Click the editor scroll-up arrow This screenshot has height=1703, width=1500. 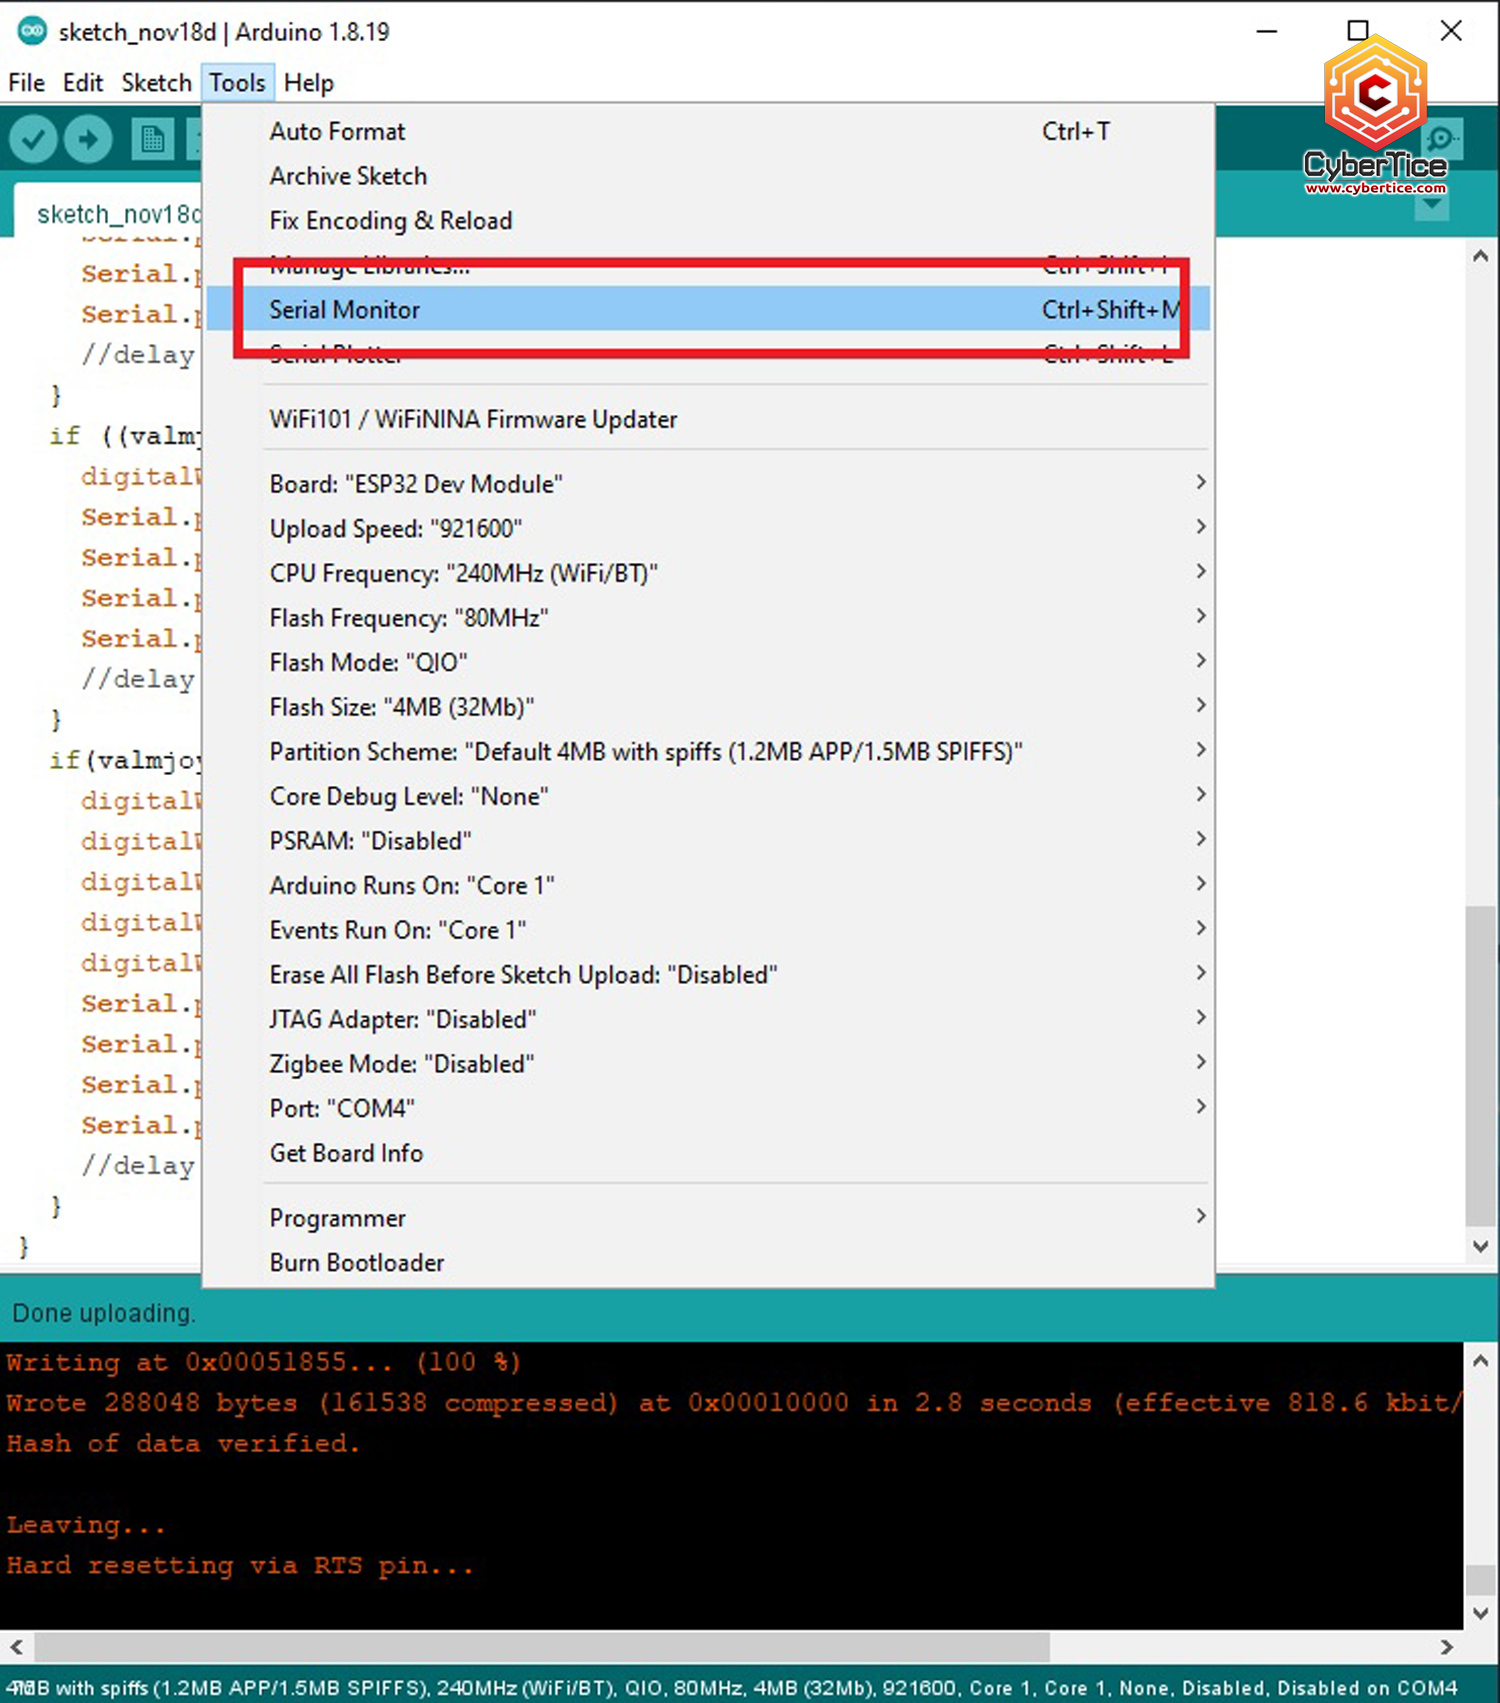point(1480,256)
